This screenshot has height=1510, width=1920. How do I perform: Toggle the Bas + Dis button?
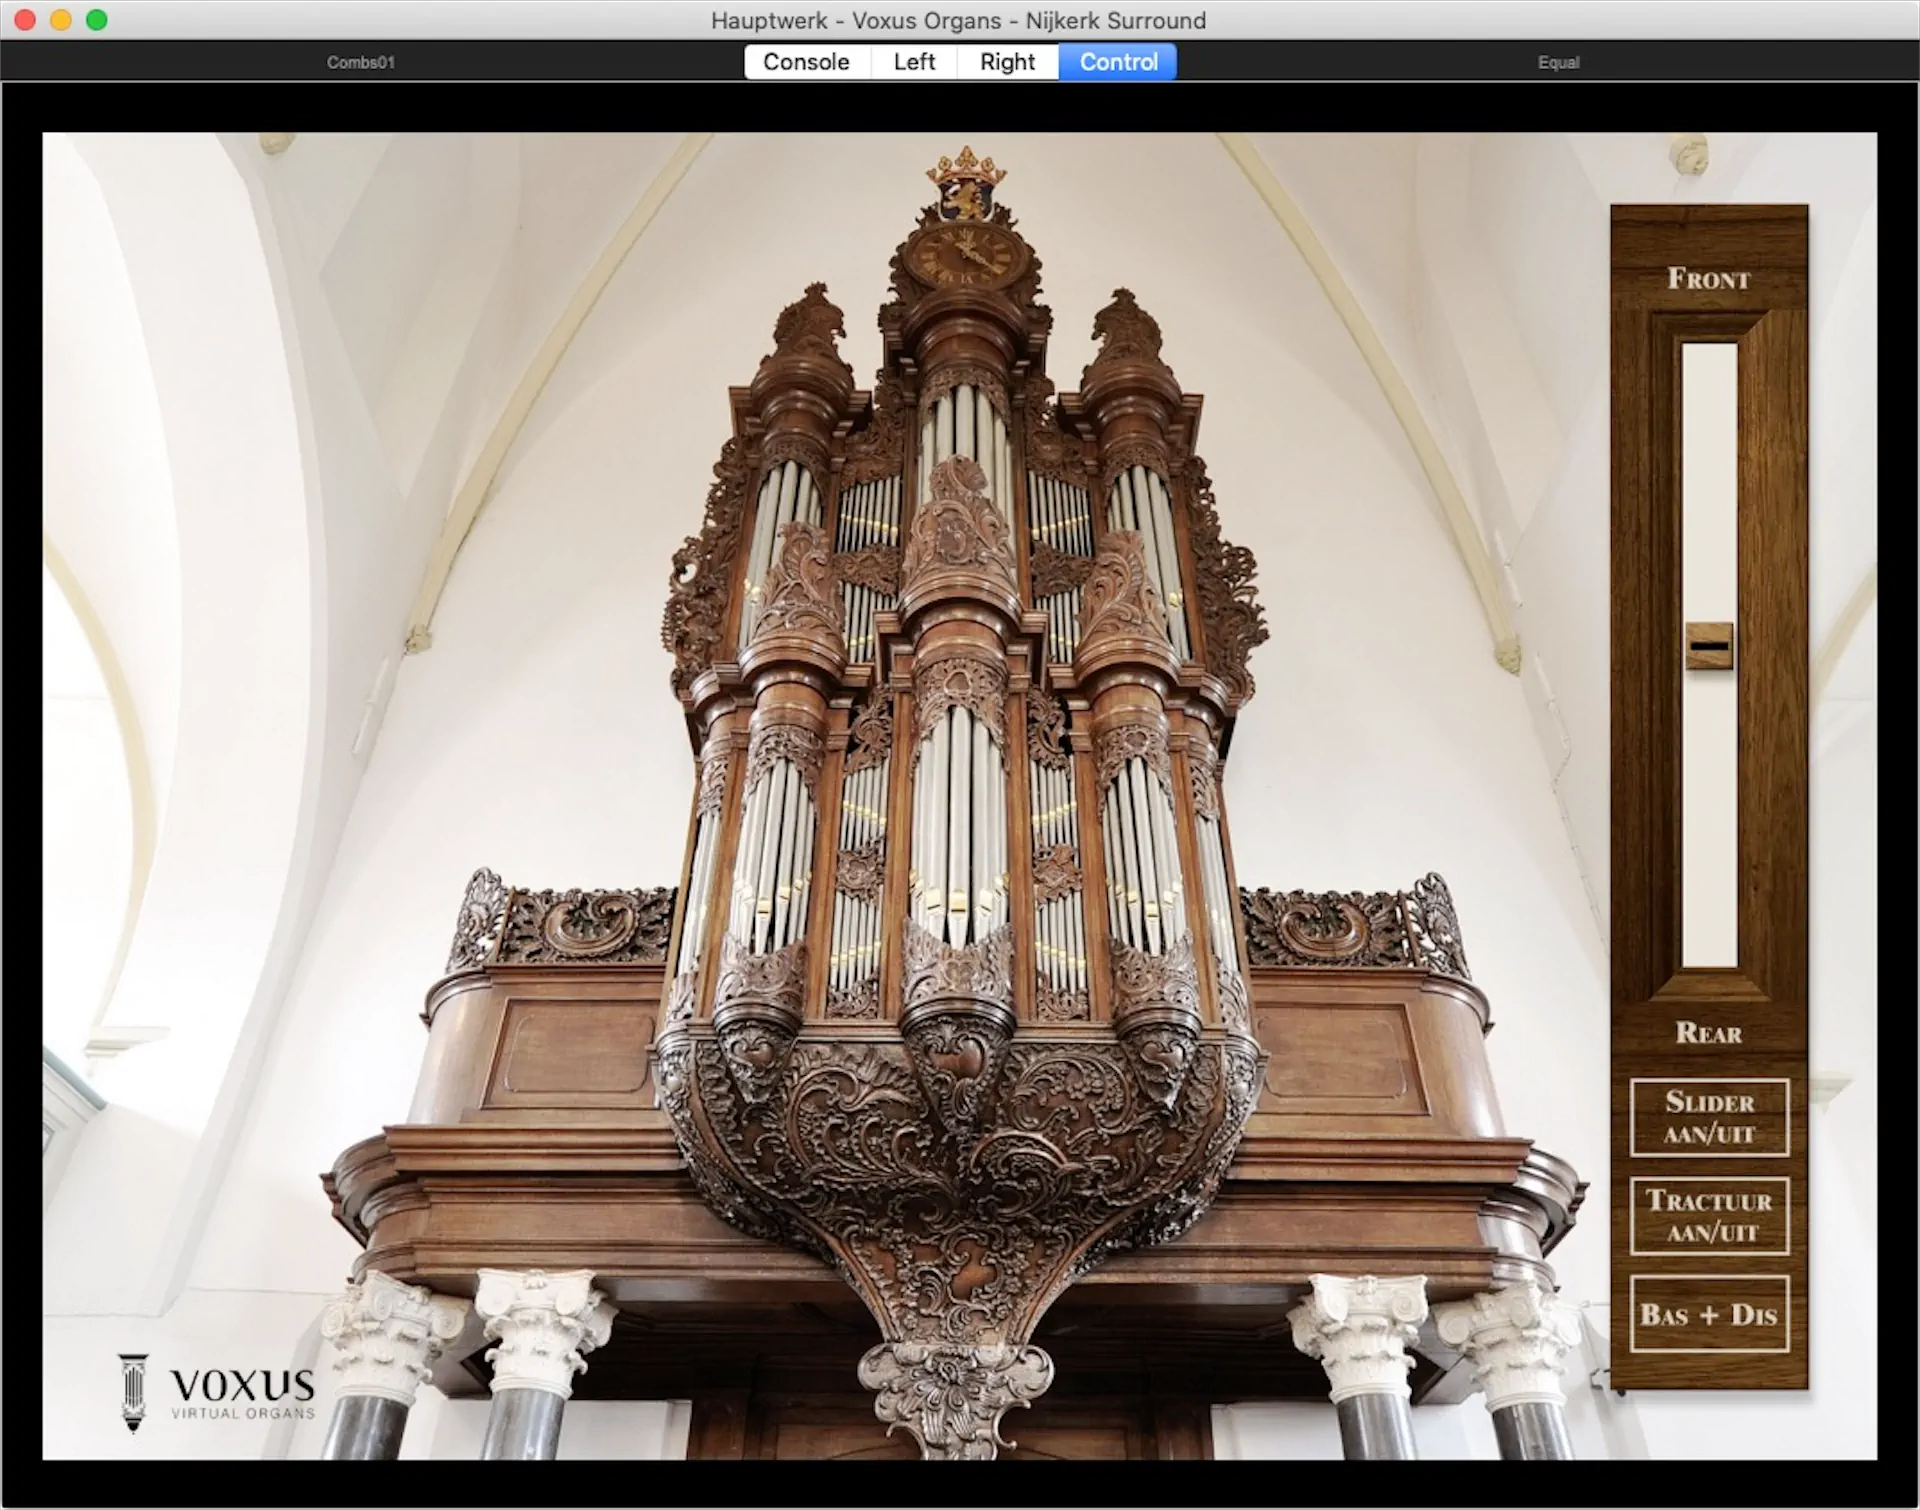click(1709, 1313)
